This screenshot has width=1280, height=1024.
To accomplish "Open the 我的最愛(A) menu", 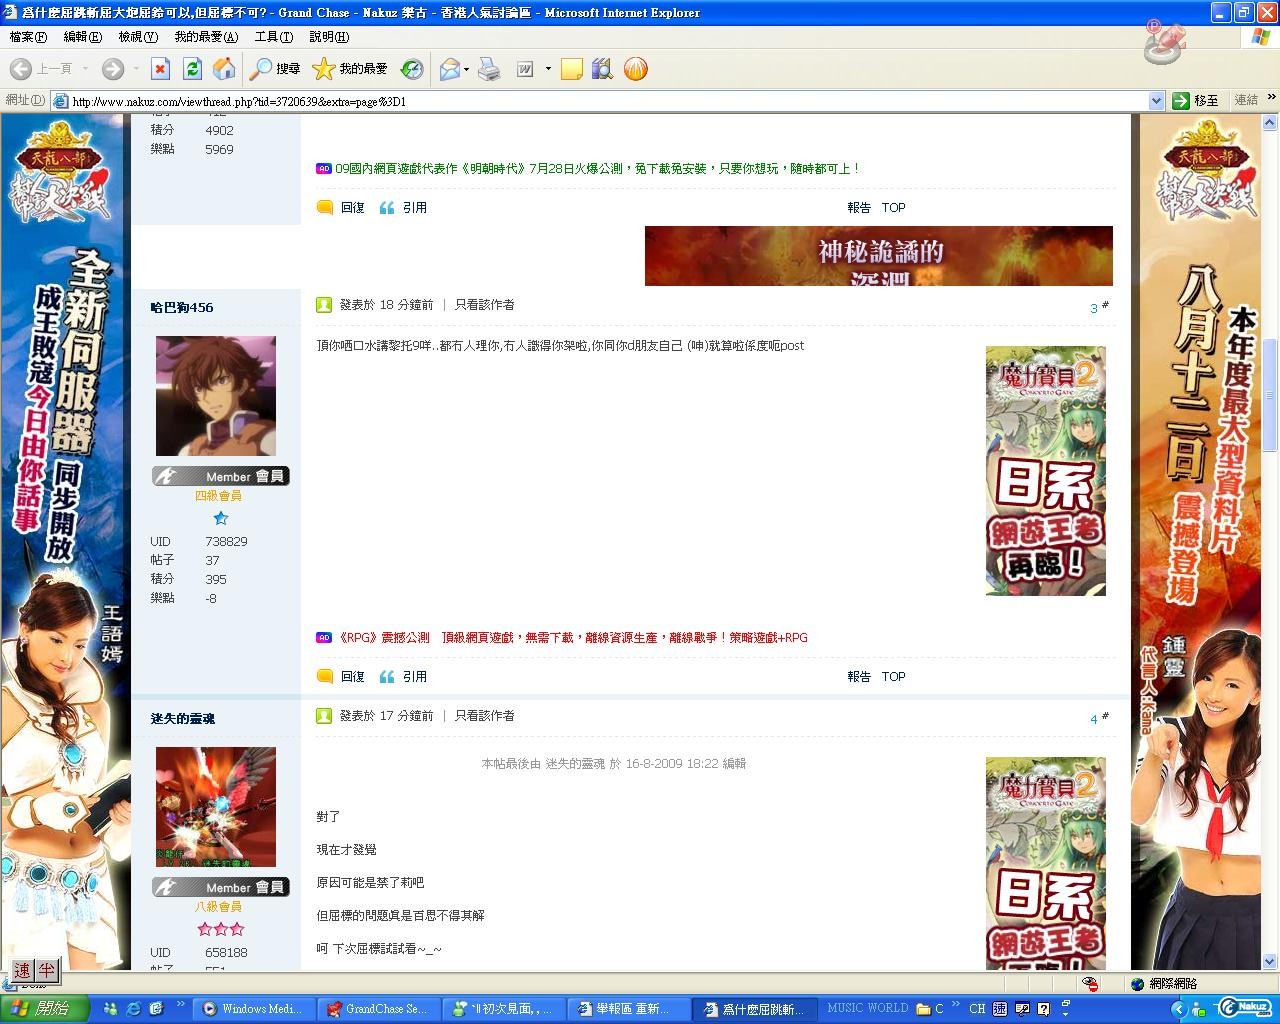I will tap(206, 37).
